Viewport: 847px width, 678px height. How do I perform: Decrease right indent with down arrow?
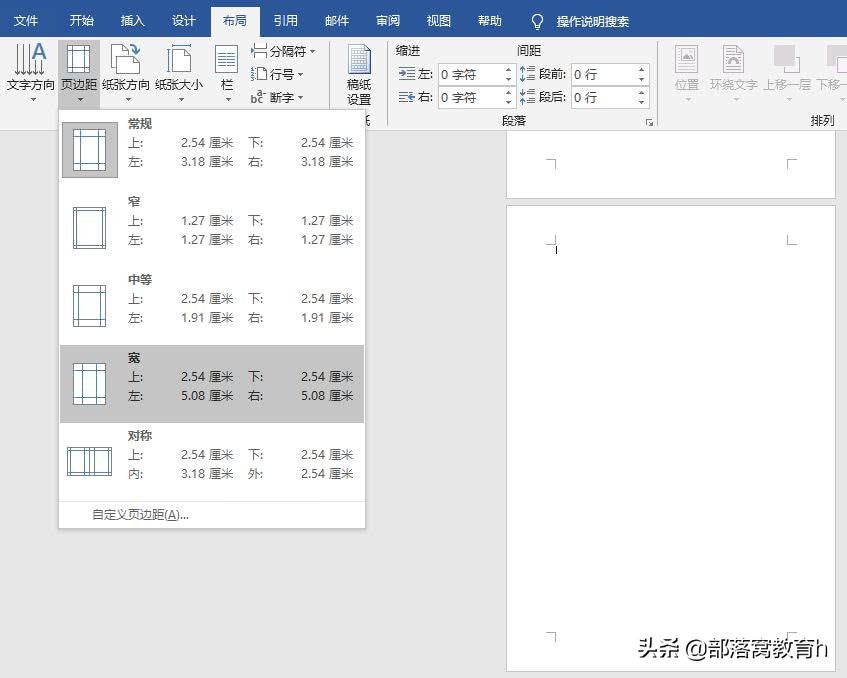(x=508, y=103)
